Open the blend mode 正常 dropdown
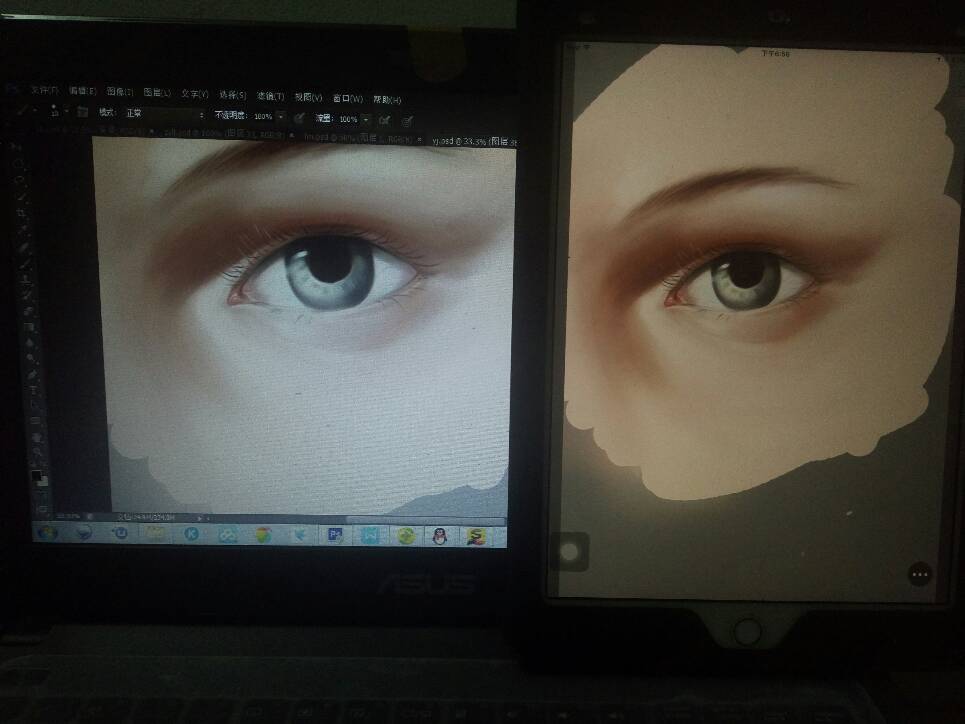The image size is (965, 724). tap(164, 114)
